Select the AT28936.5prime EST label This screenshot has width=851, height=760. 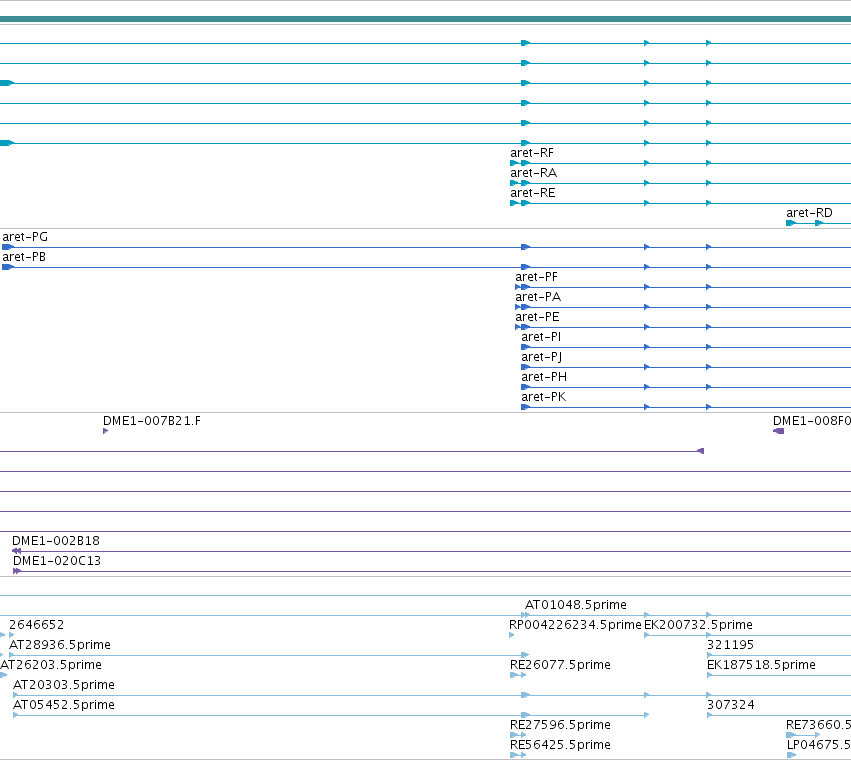point(60,645)
